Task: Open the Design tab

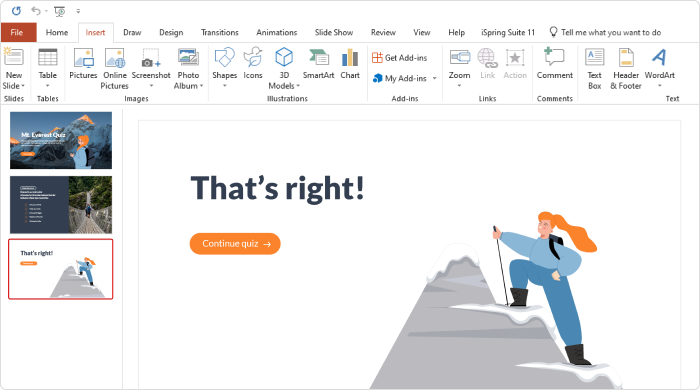Action: point(171,33)
